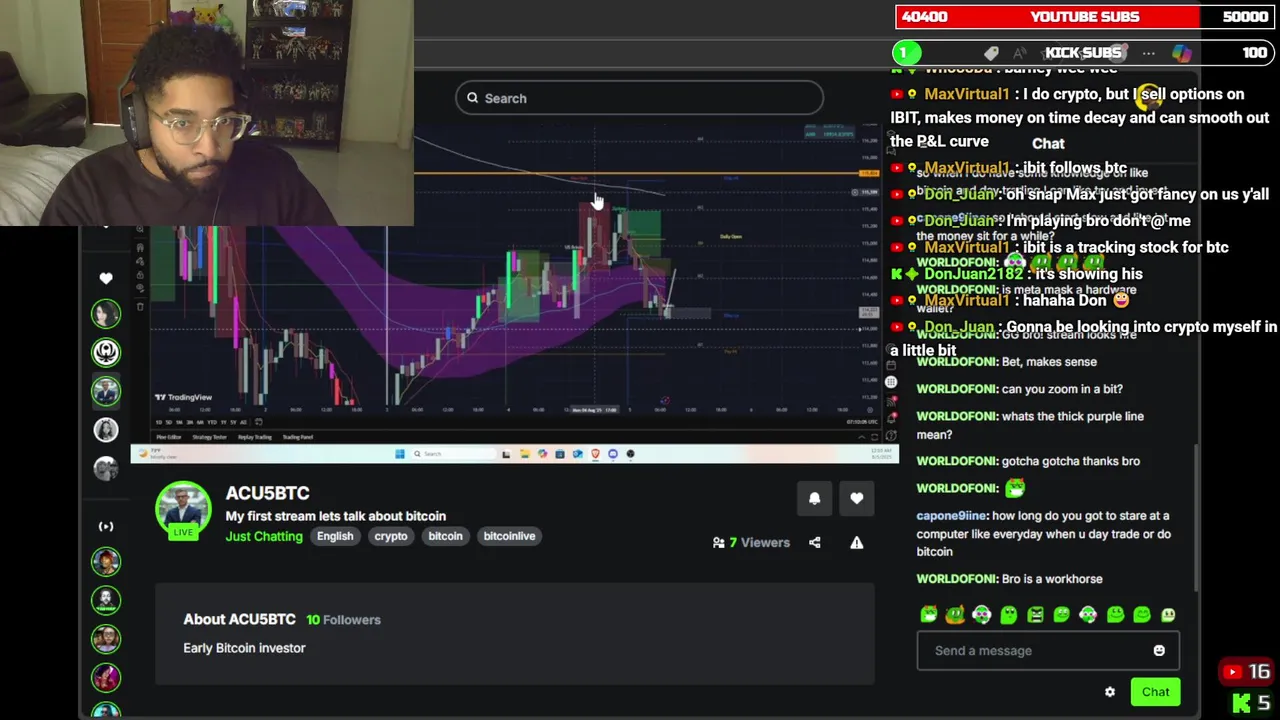Open capone9iine's chat username
Screen dimensions: 1280x720
pos(951,516)
